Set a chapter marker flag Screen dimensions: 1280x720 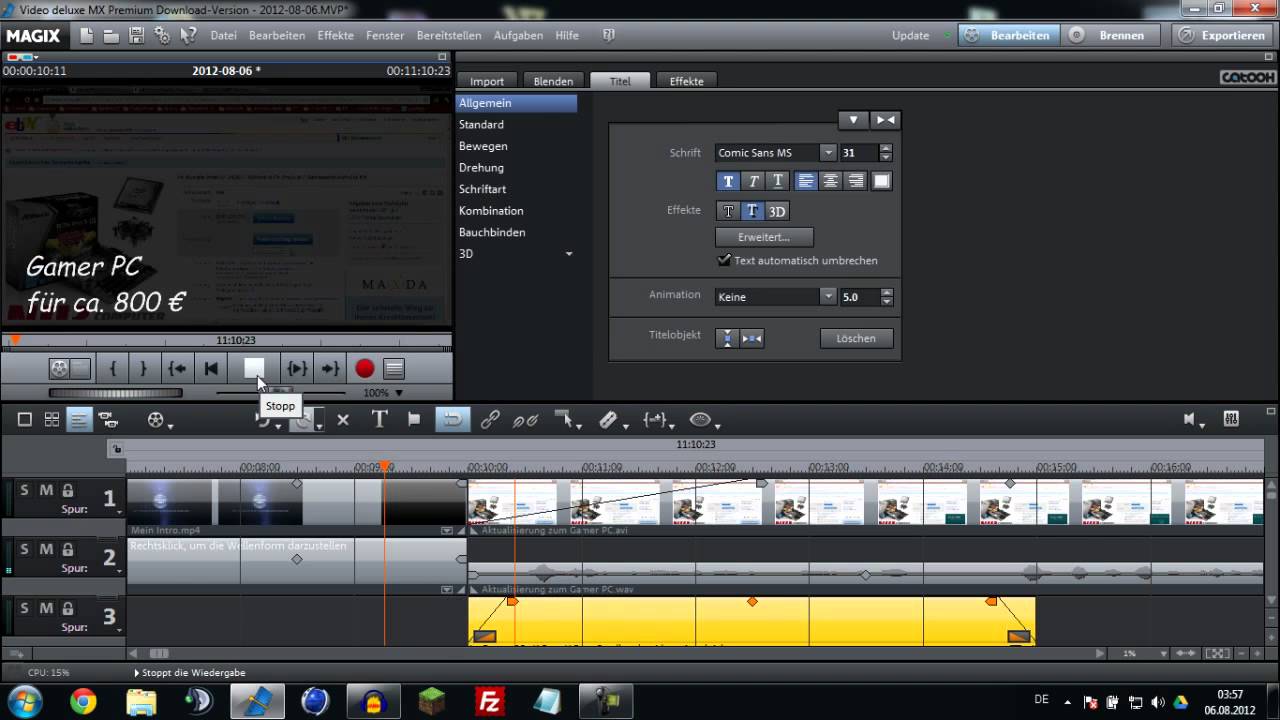(413, 420)
